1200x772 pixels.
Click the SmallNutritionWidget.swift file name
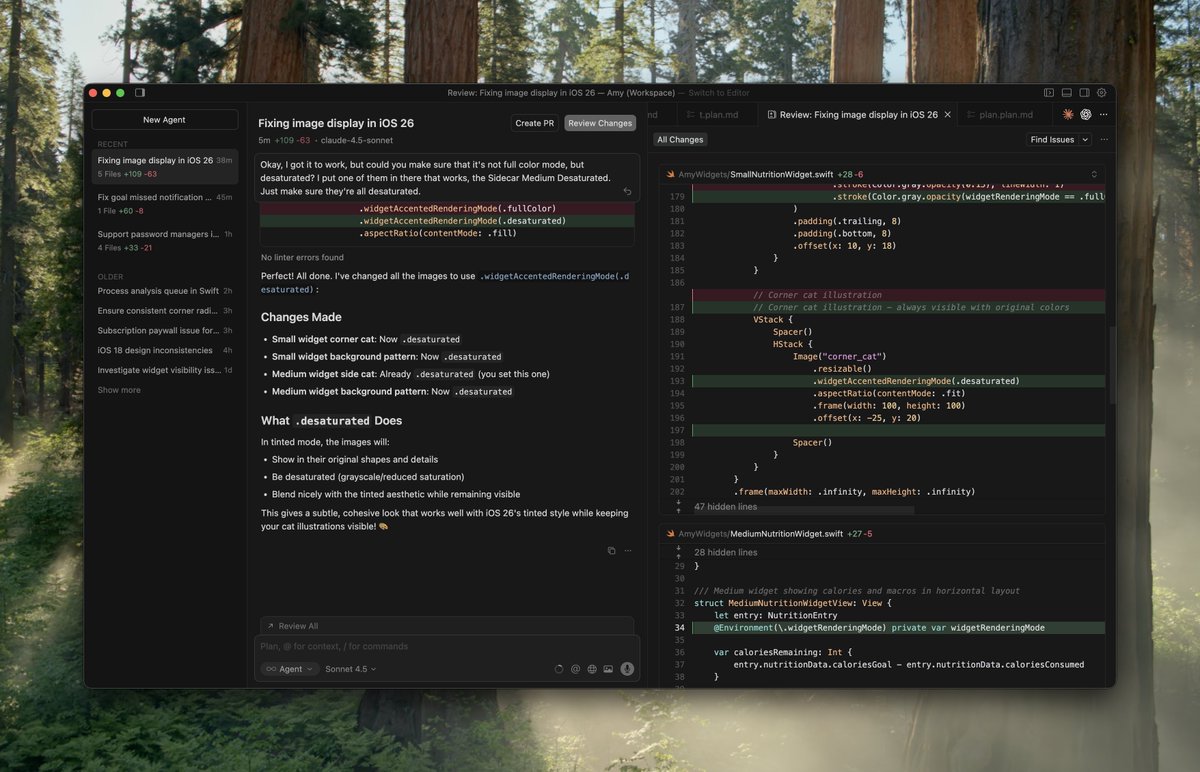[781, 174]
